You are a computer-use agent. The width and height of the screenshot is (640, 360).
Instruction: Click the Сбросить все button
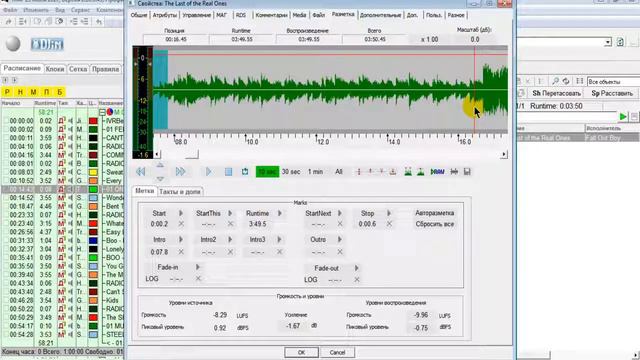(x=434, y=224)
